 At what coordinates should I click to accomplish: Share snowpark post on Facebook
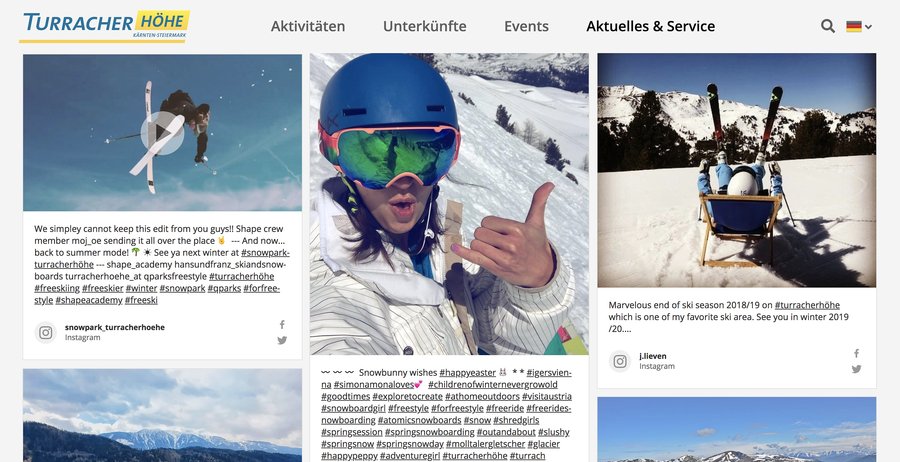pos(282,324)
